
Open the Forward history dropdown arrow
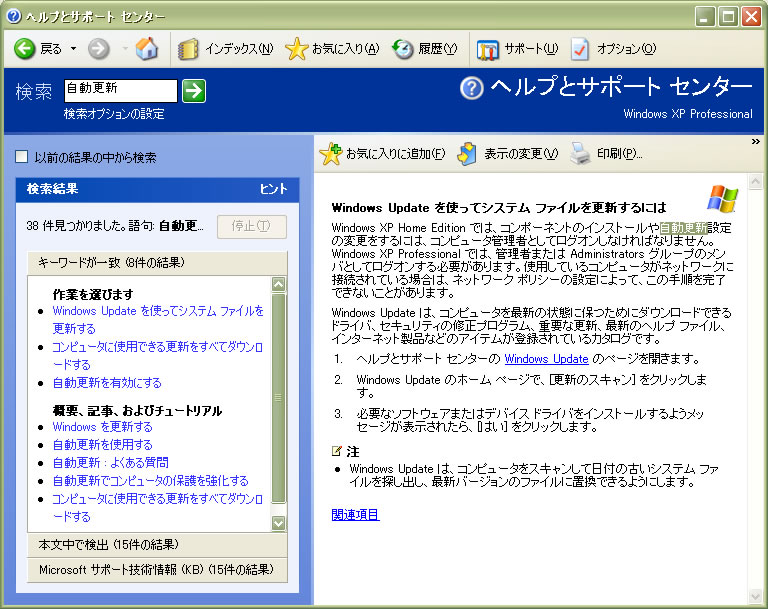[125, 49]
